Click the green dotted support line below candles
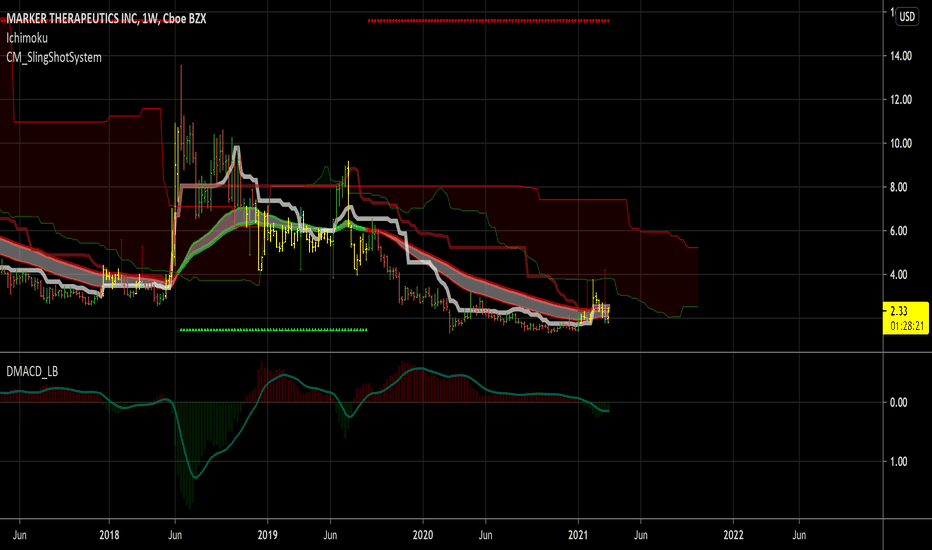This screenshot has width=932, height=550. tap(273, 329)
